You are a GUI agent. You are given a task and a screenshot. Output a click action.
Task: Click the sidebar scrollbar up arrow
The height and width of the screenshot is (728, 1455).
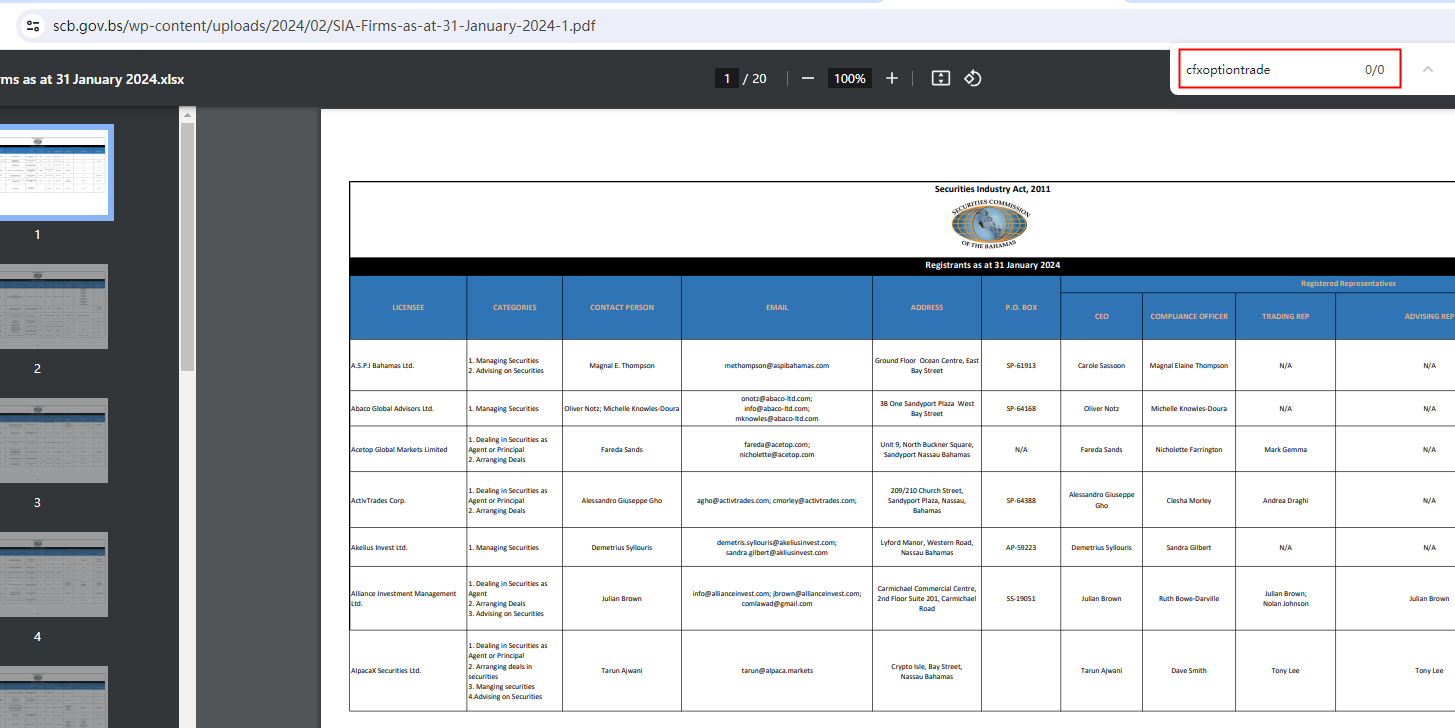point(187,116)
